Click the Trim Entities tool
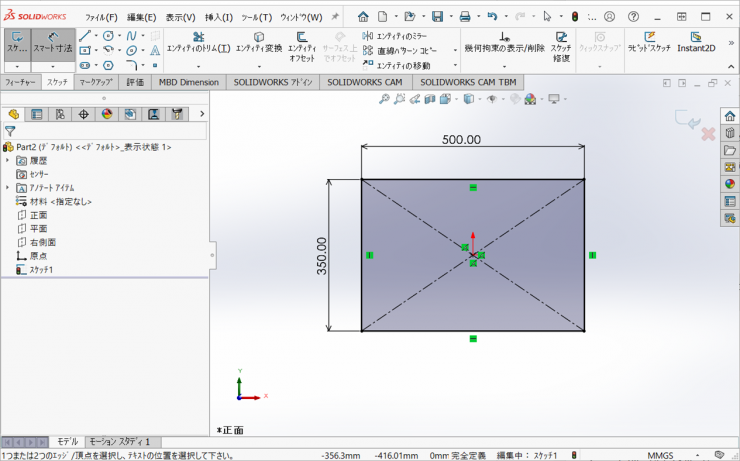This screenshot has height=461, width=740. click(x=197, y=43)
